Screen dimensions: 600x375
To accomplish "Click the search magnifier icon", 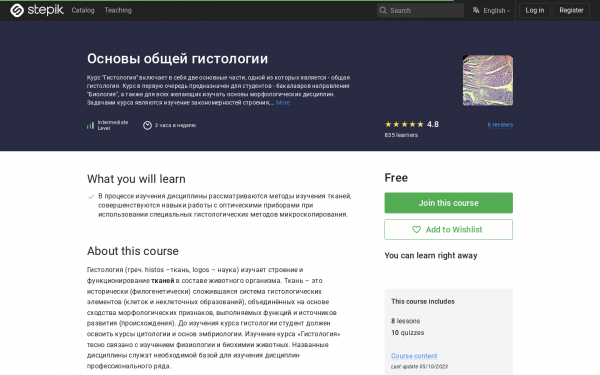I will point(383,10).
